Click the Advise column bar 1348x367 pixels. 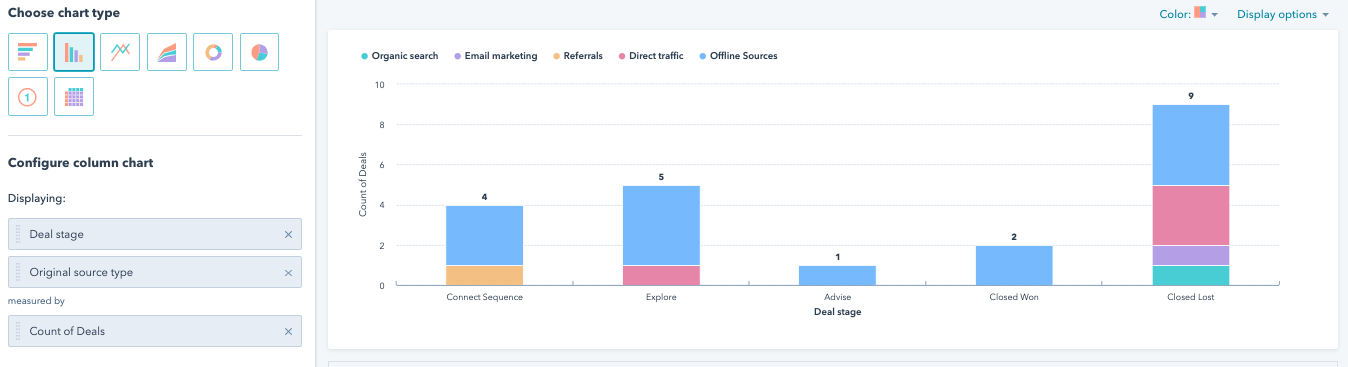(x=838, y=276)
